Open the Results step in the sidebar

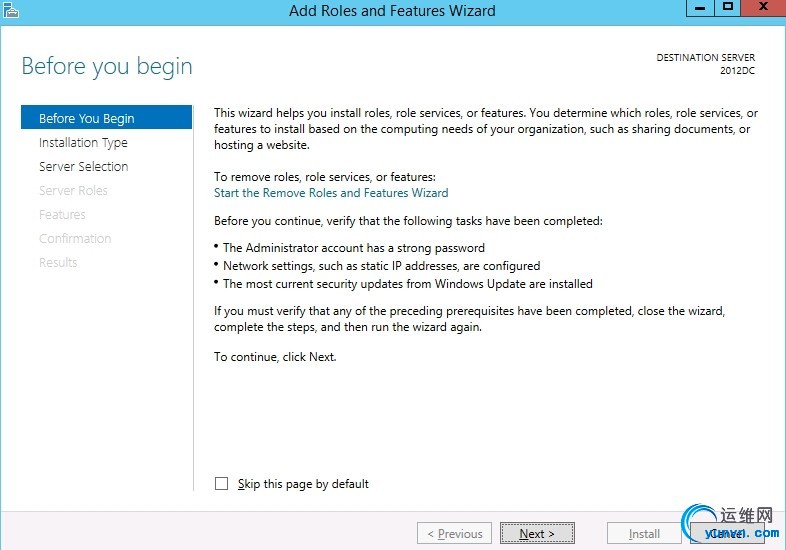(58, 262)
